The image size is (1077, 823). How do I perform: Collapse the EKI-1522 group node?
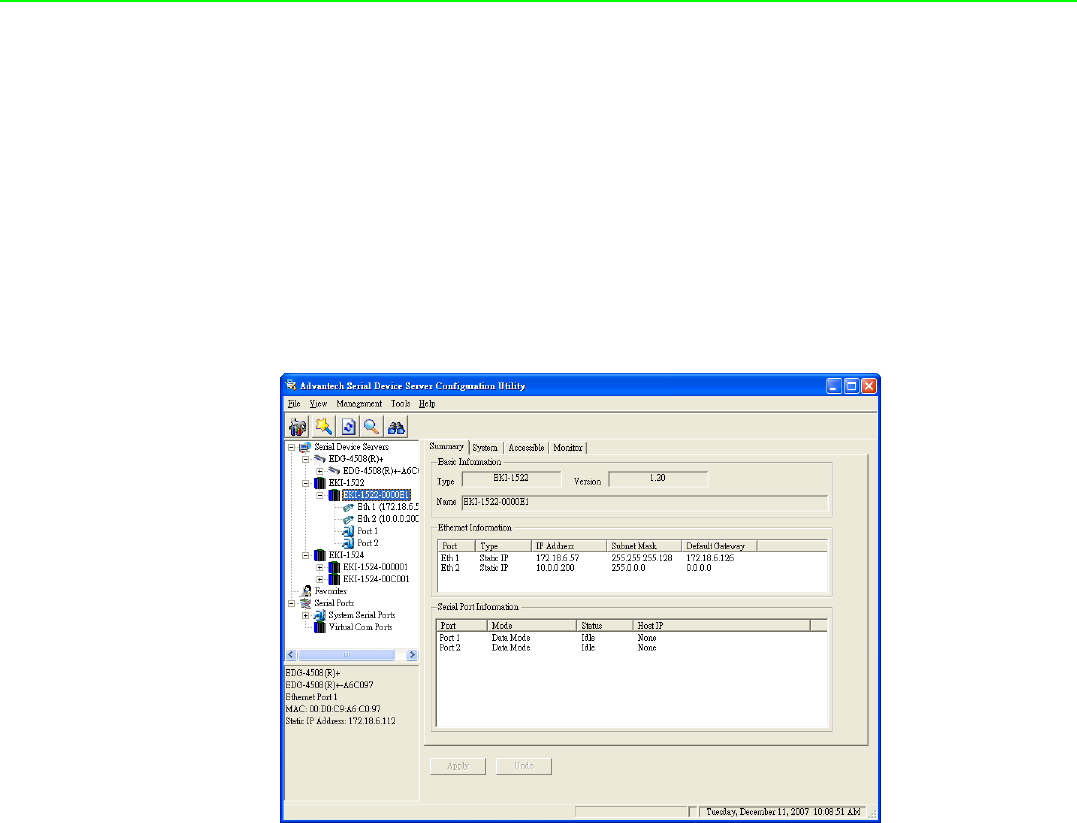306,483
